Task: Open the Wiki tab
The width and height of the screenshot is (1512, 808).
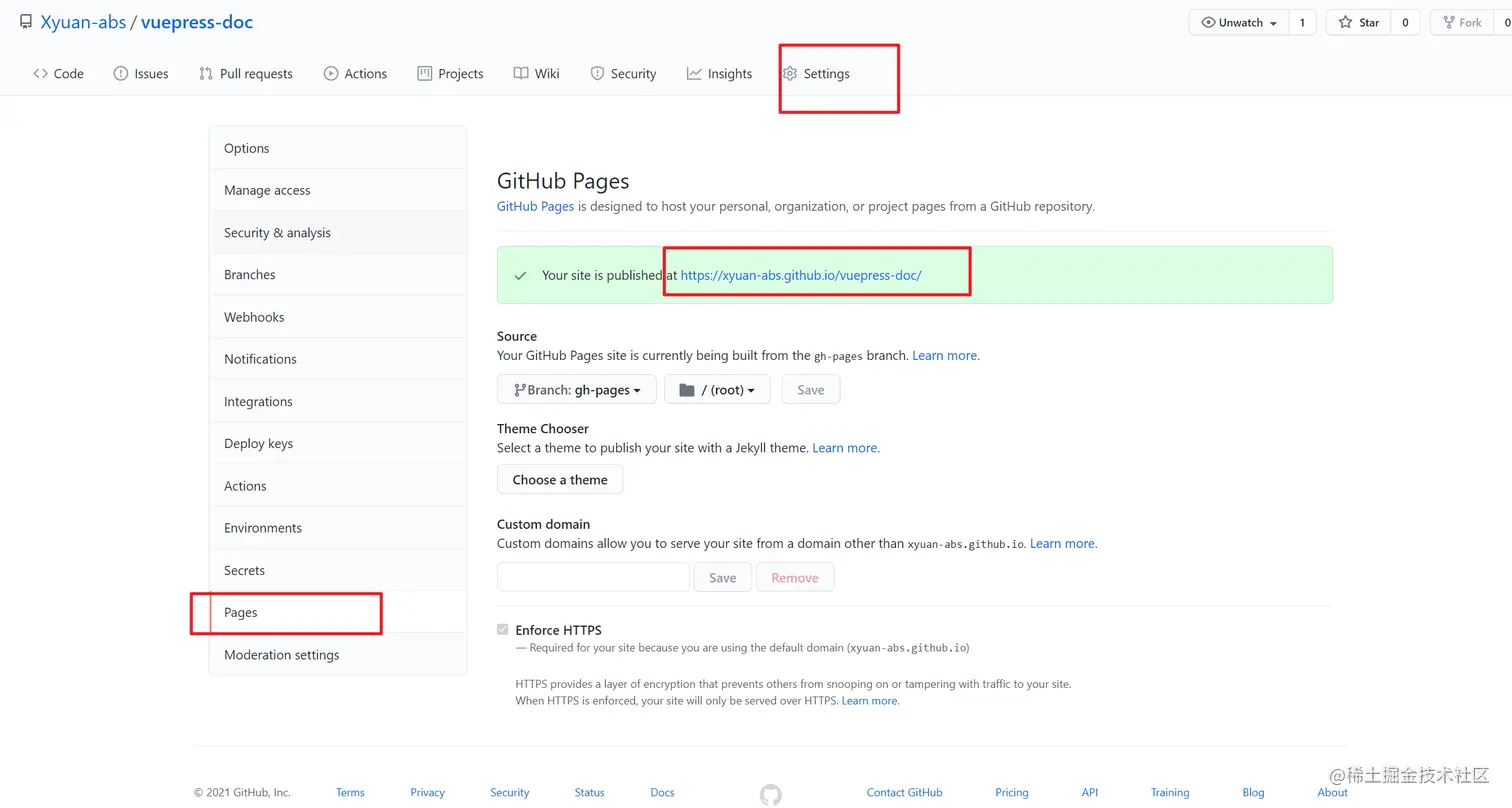Action: [x=536, y=73]
